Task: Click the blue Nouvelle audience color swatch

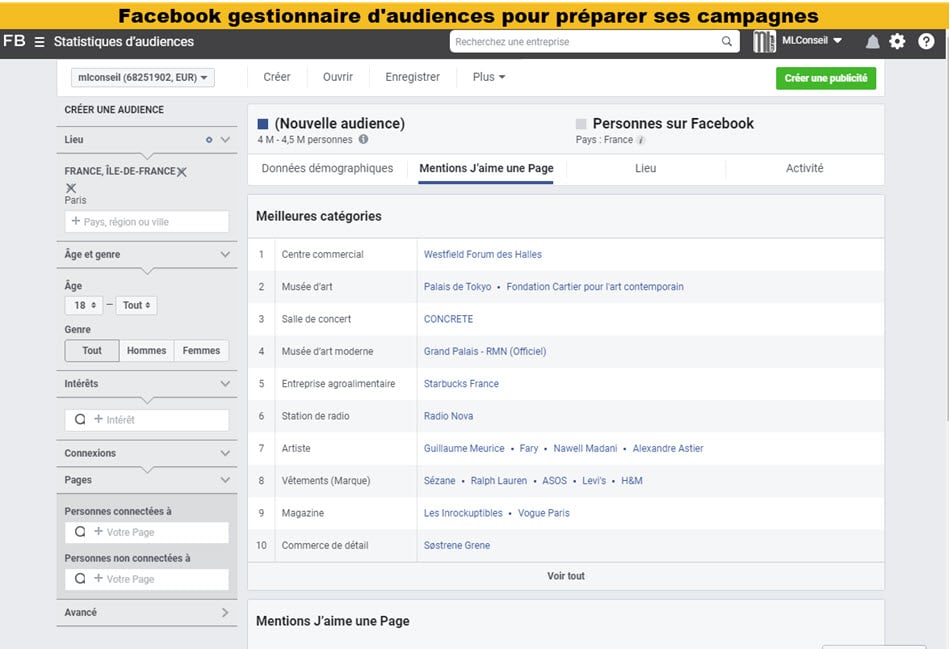Action: [263, 124]
